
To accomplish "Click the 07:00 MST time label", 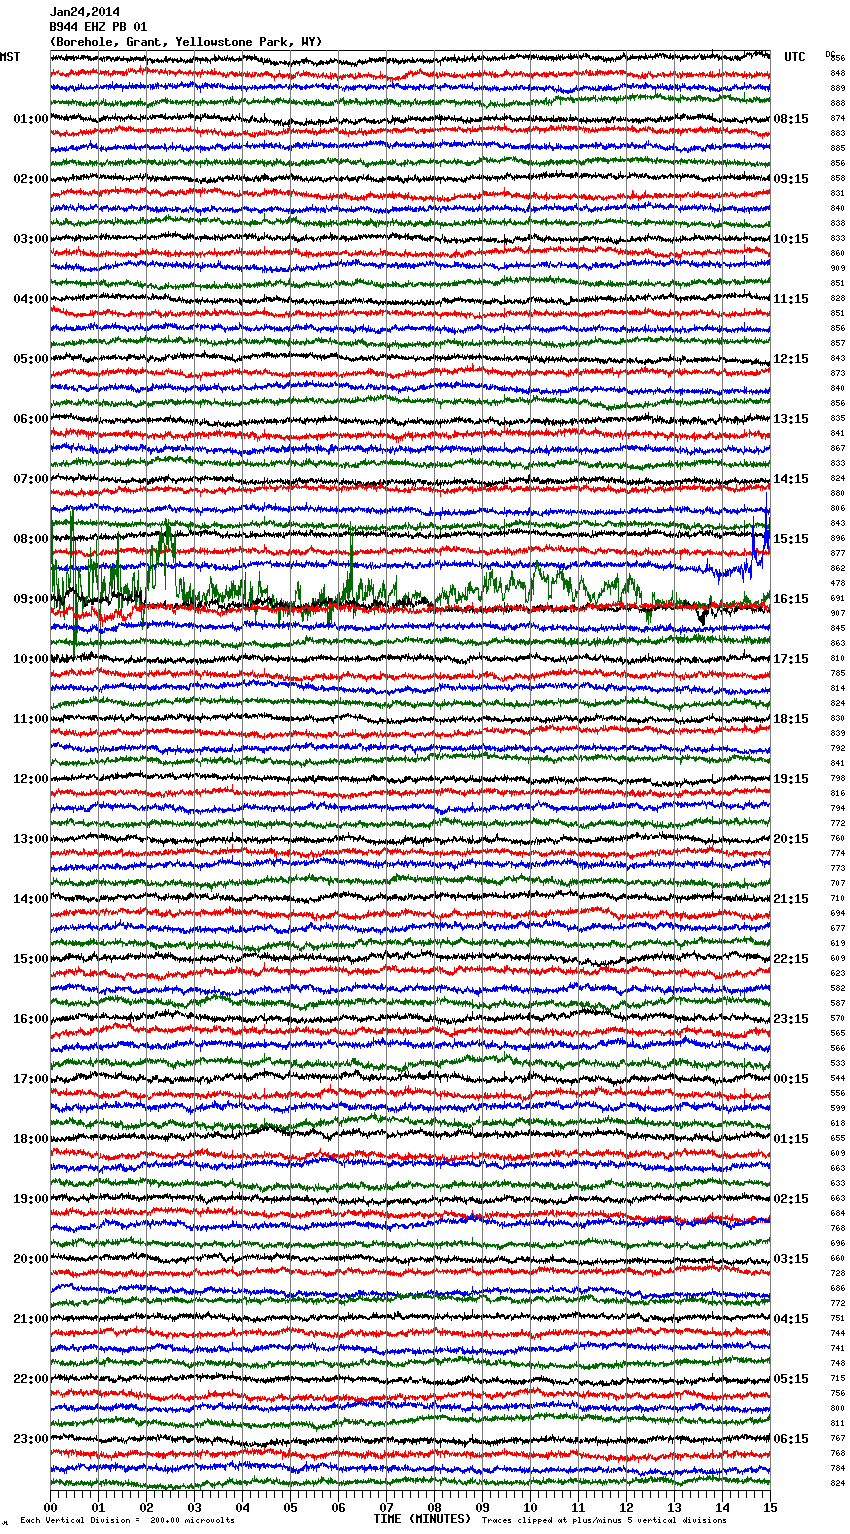I will [31, 479].
